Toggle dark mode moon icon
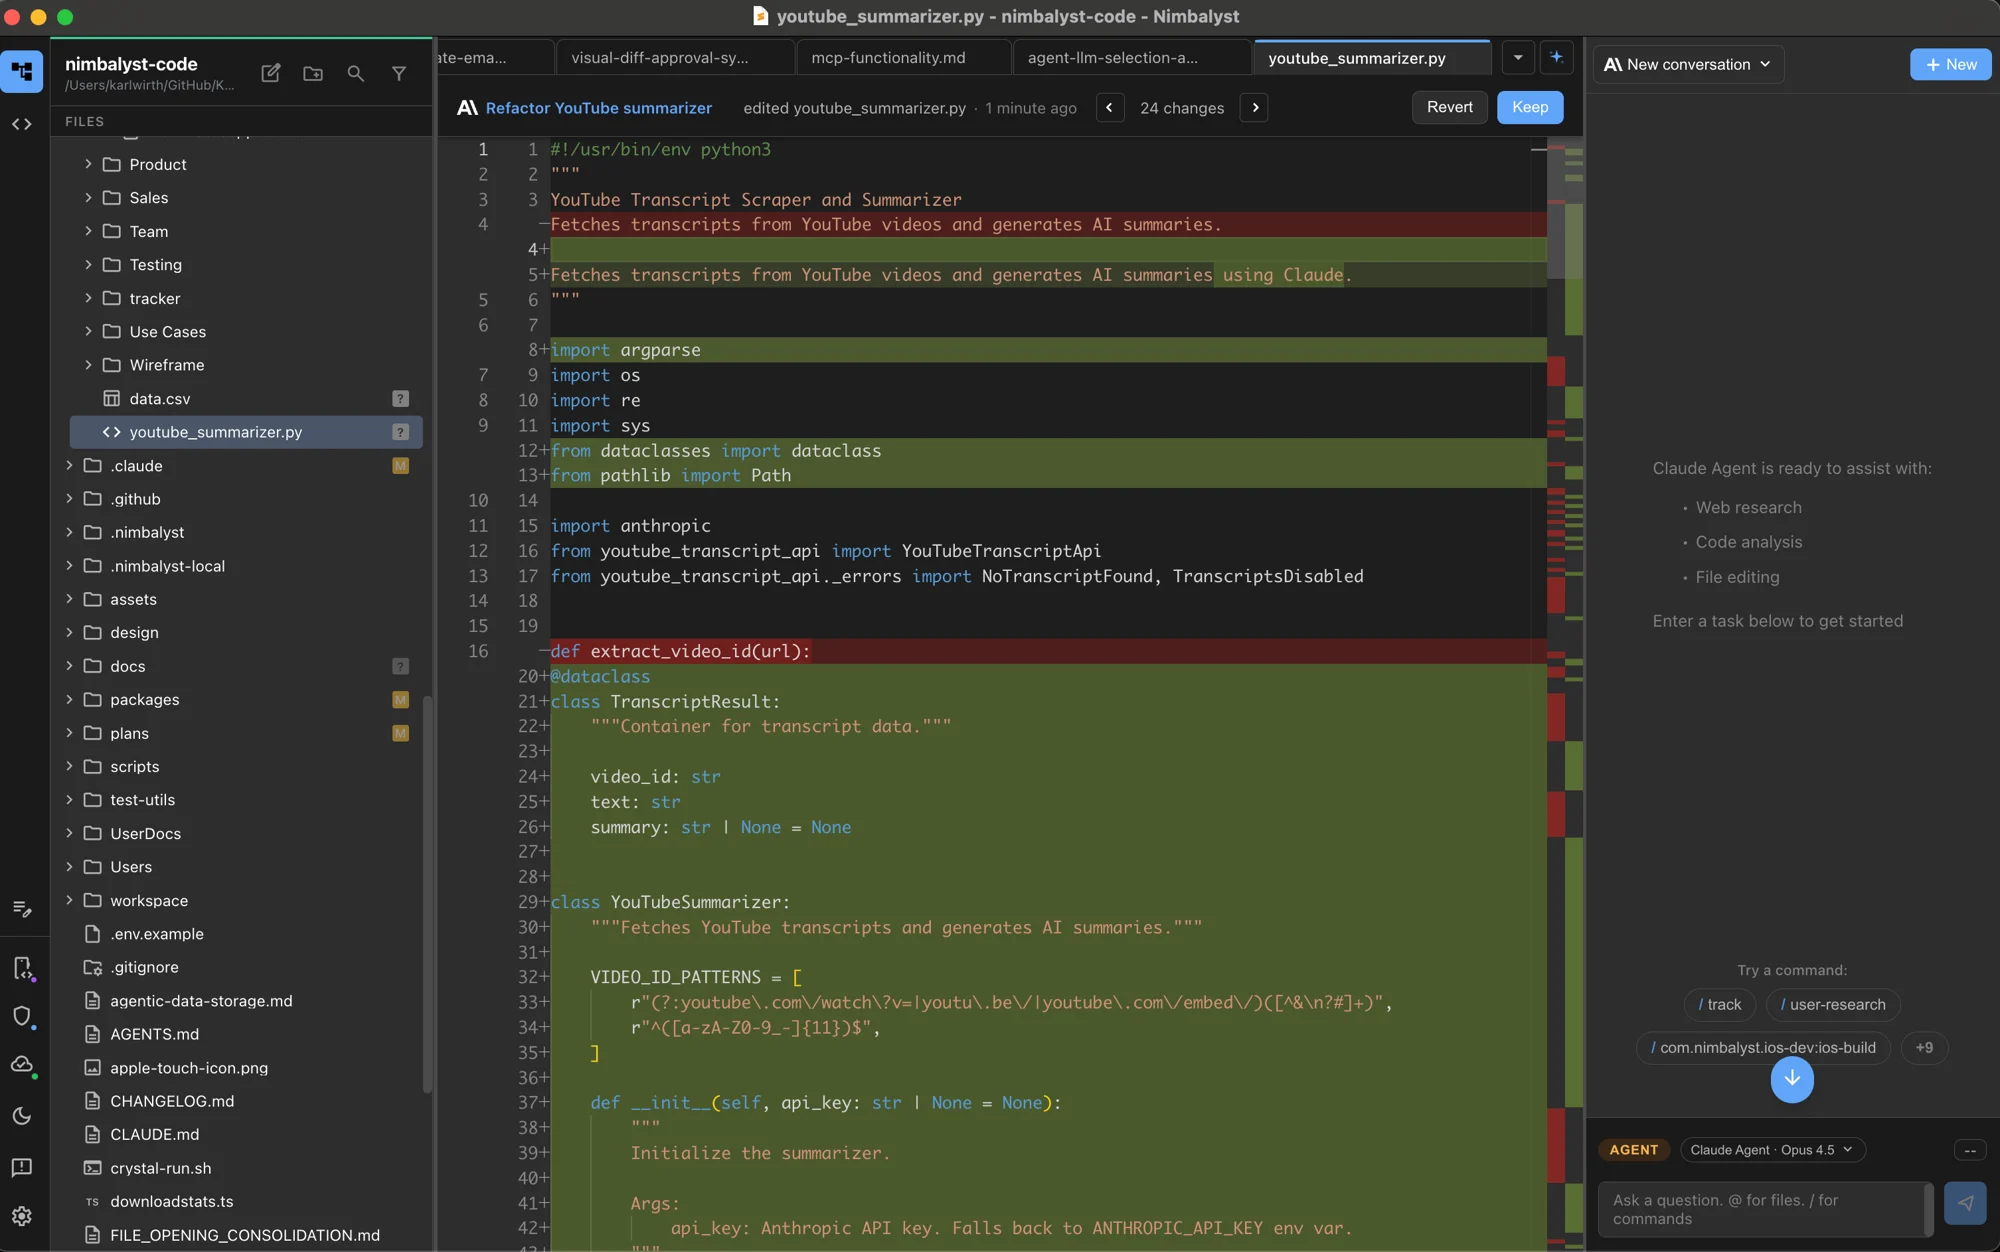2000x1252 pixels. (22, 1116)
